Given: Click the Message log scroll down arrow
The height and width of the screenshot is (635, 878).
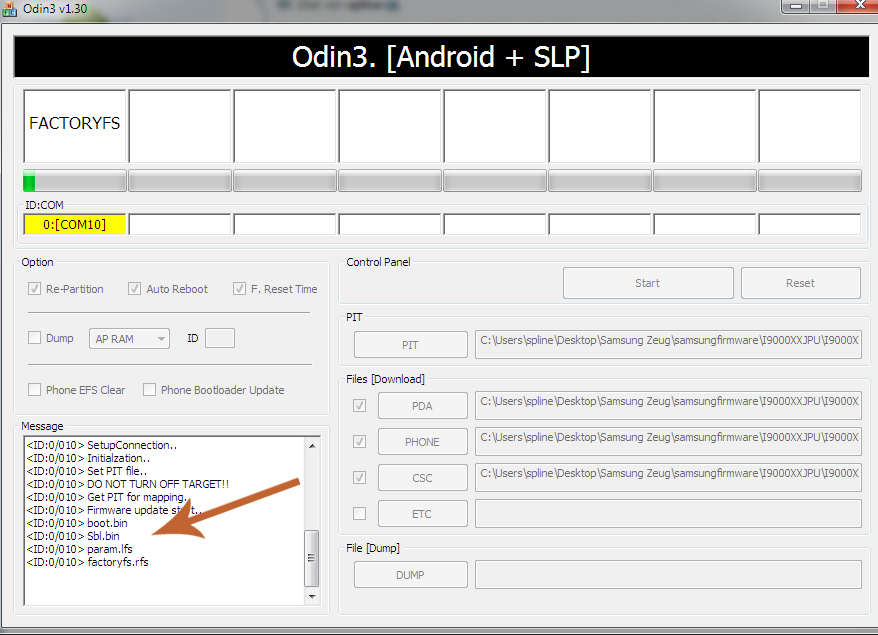Looking at the screenshot, I should click(312, 597).
